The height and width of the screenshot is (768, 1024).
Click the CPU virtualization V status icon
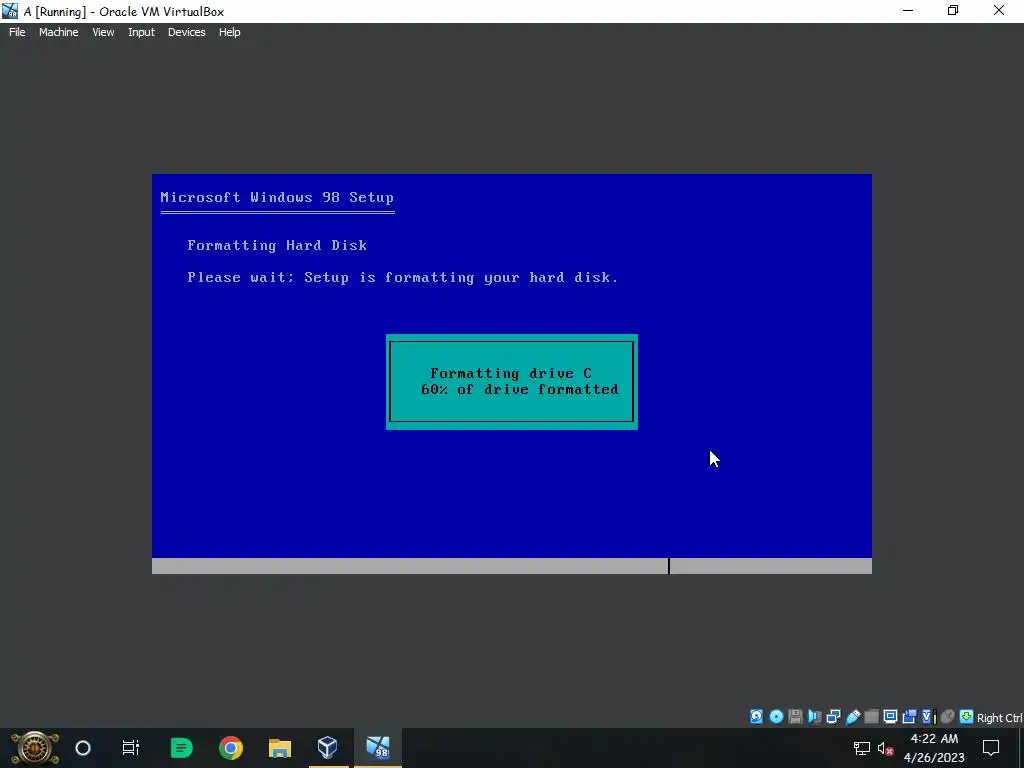pyautogui.click(x=927, y=716)
